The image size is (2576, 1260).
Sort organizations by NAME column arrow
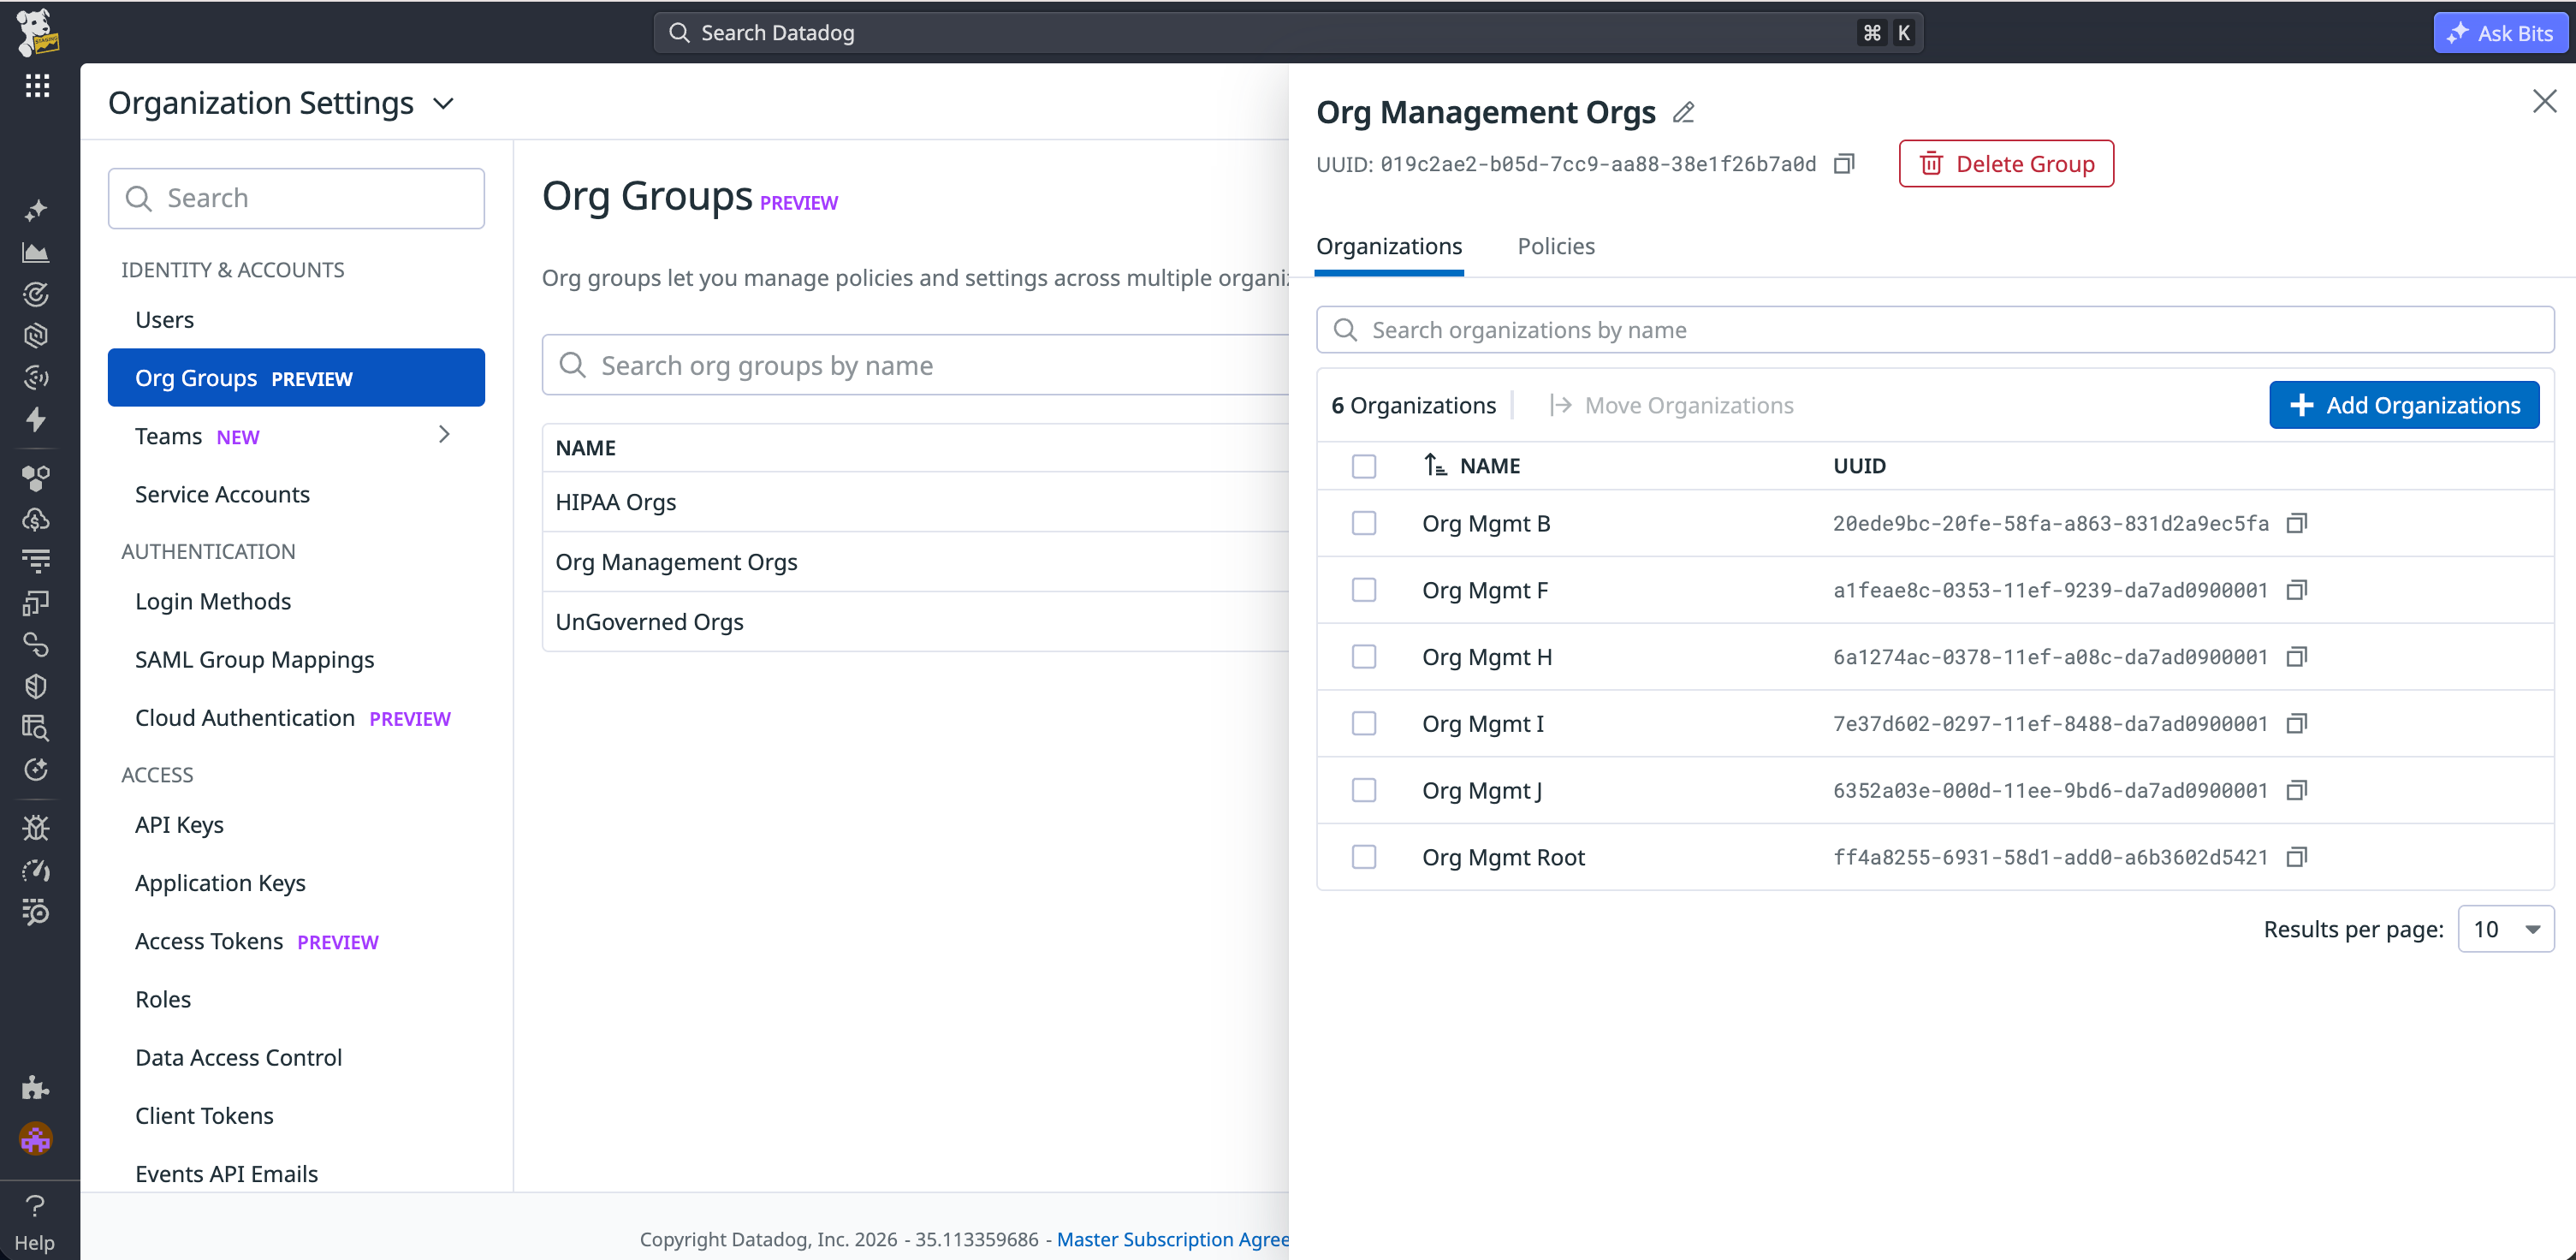[1435, 465]
